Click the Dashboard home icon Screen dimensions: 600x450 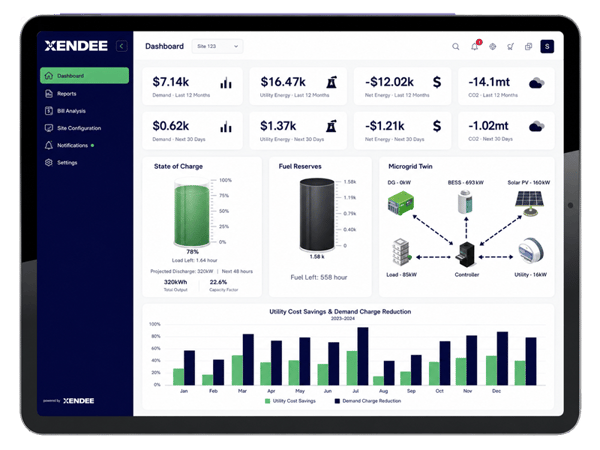click(x=49, y=75)
